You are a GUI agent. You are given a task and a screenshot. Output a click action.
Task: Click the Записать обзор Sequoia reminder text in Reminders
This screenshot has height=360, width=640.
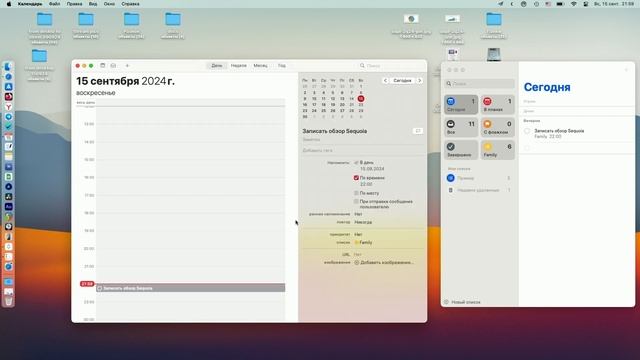click(x=559, y=131)
